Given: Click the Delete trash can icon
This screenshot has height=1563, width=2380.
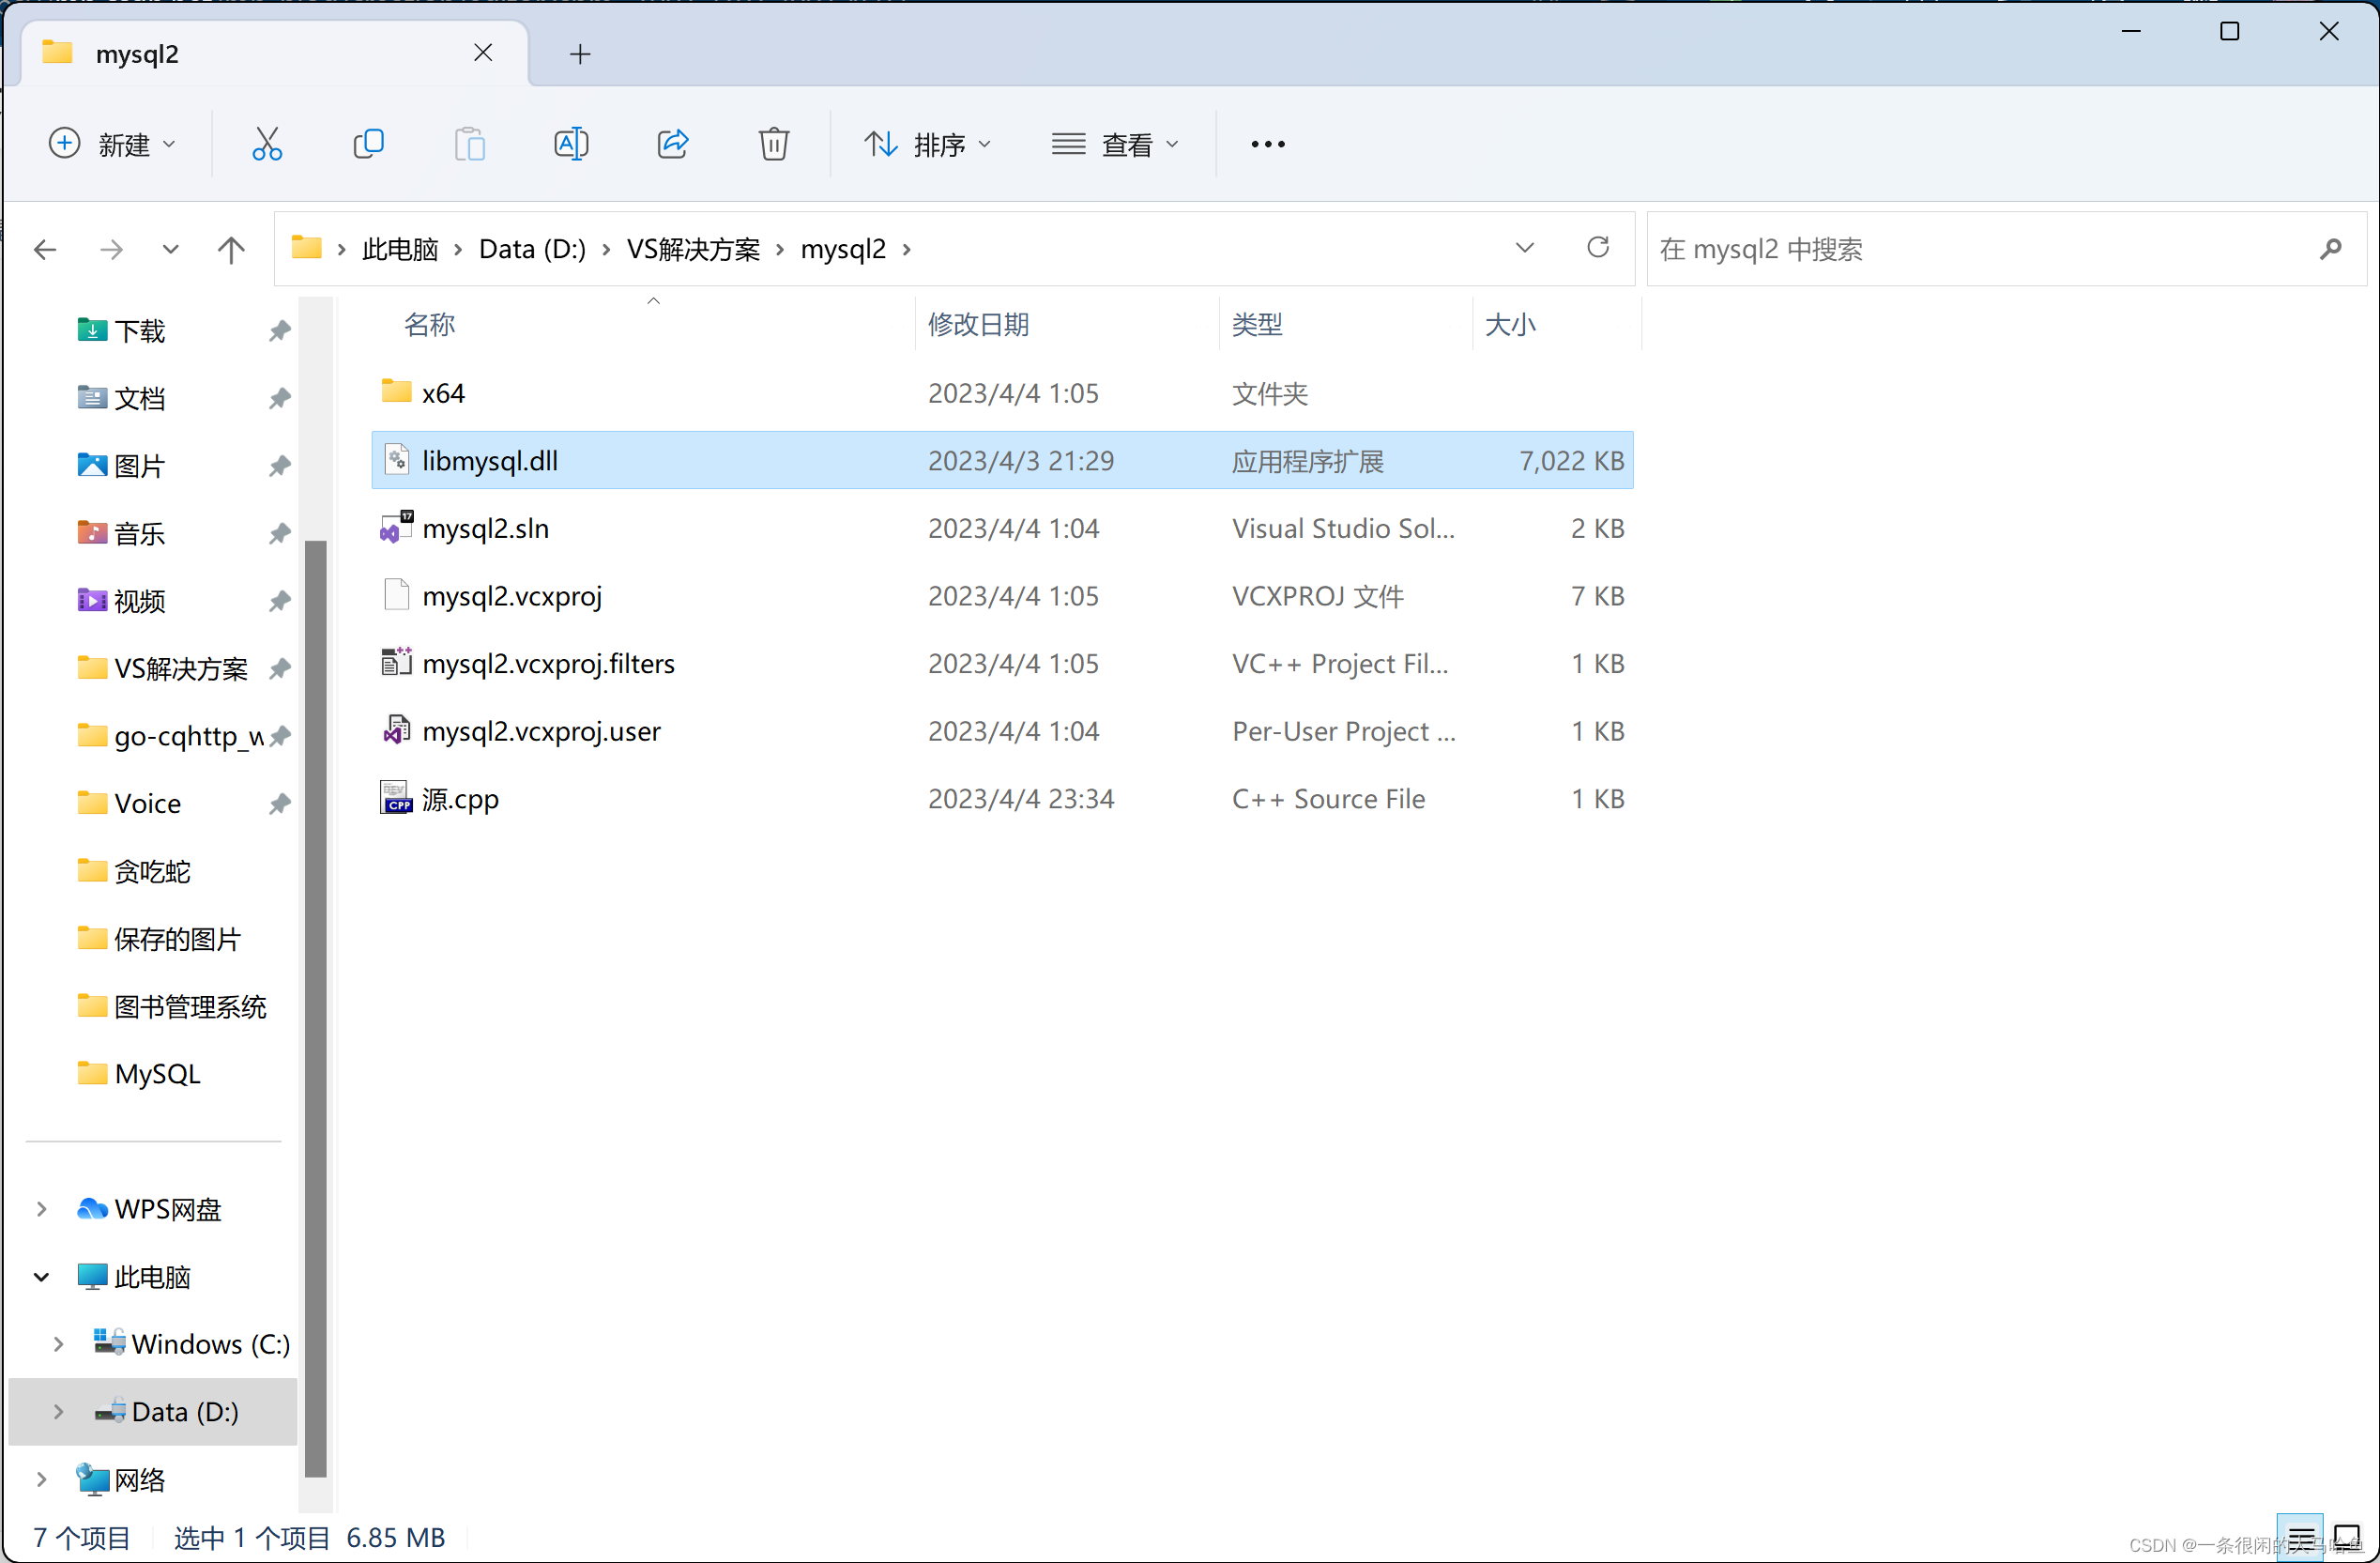Looking at the screenshot, I should 773,144.
